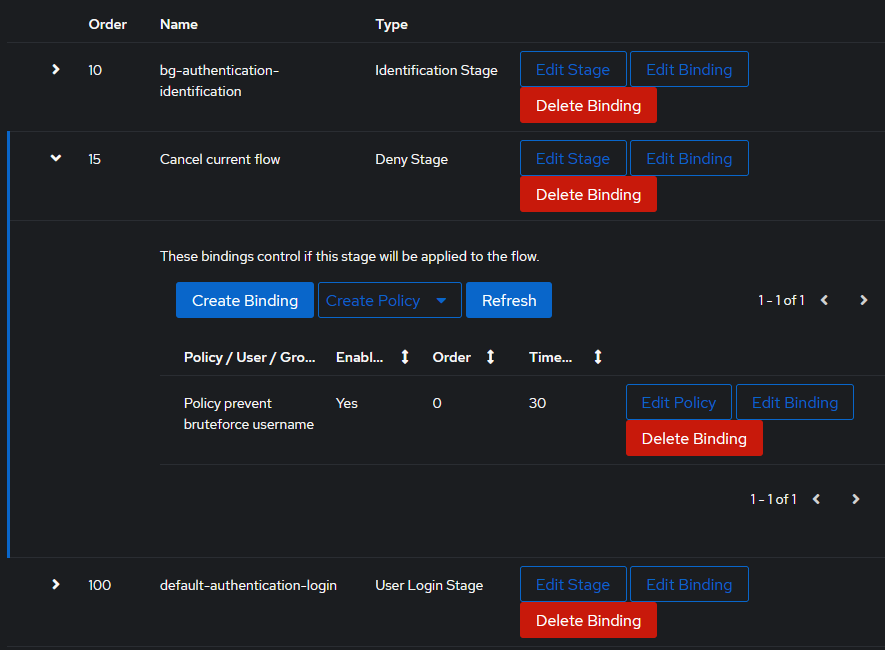Click the 'Deny Stage' type cell
The height and width of the screenshot is (650, 885).
pyautogui.click(x=411, y=160)
